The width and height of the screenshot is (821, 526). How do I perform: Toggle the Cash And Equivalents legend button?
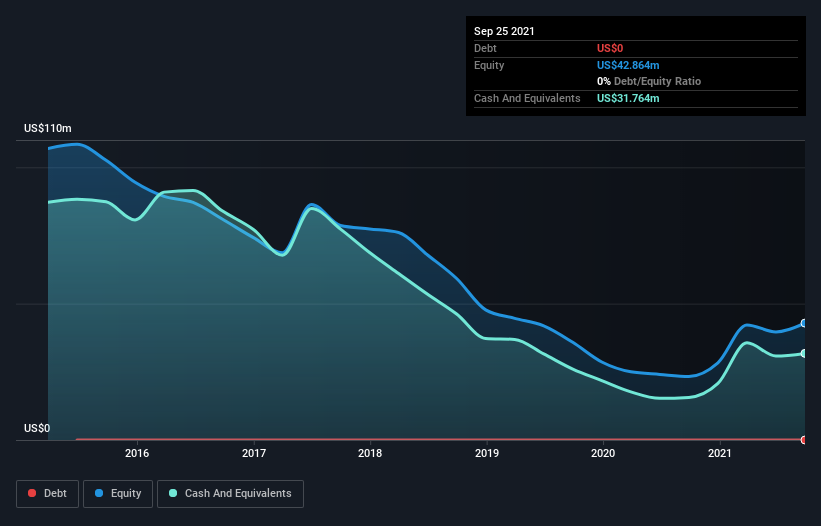point(230,494)
